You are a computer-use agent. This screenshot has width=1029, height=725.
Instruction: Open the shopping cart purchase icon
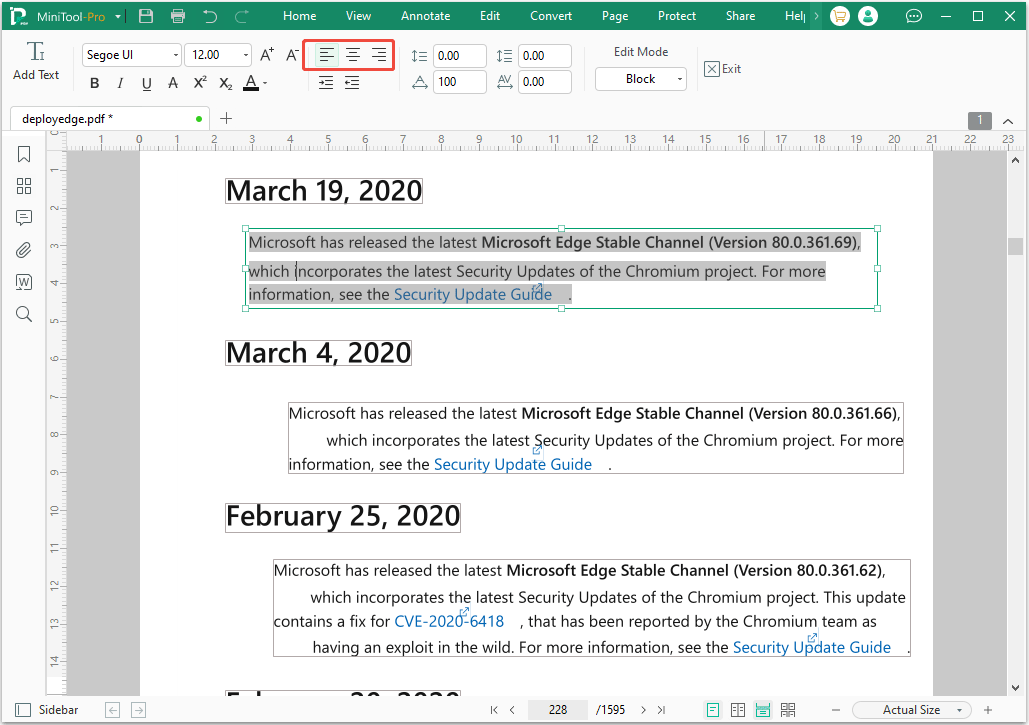coord(840,16)
